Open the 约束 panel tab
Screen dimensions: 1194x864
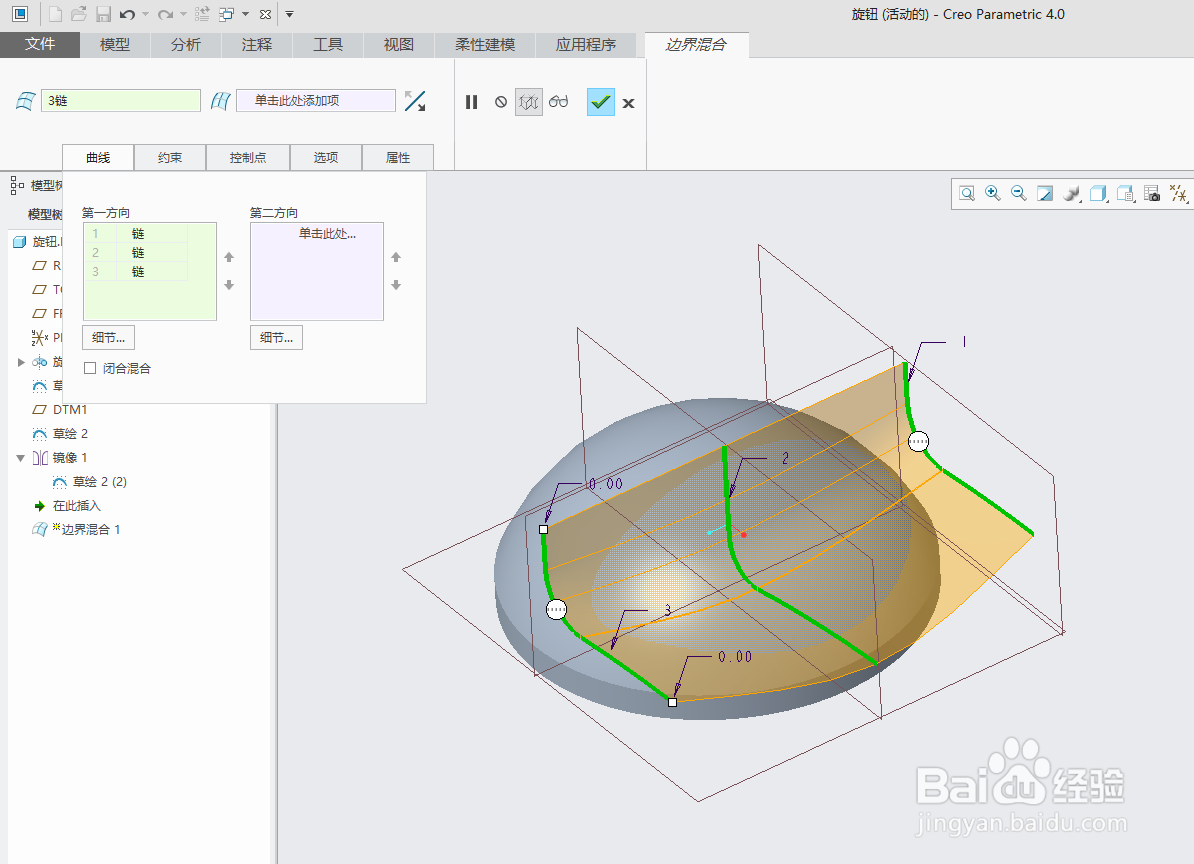pos(170,158)
